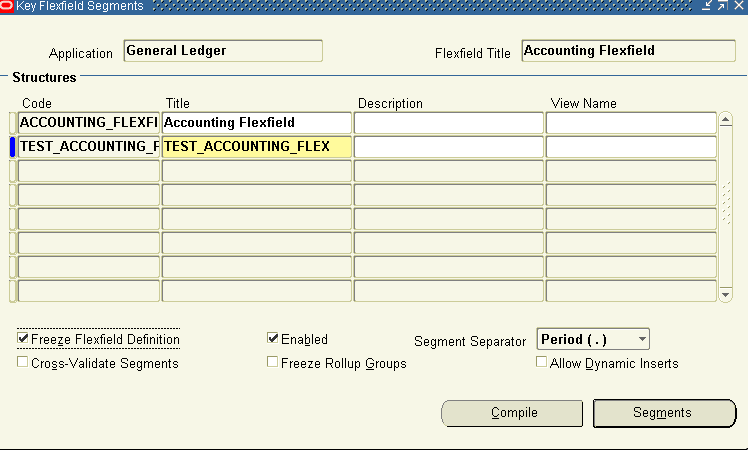
Task: Maximize the Key Flexfield Segments window
Action: click(723, 6)
